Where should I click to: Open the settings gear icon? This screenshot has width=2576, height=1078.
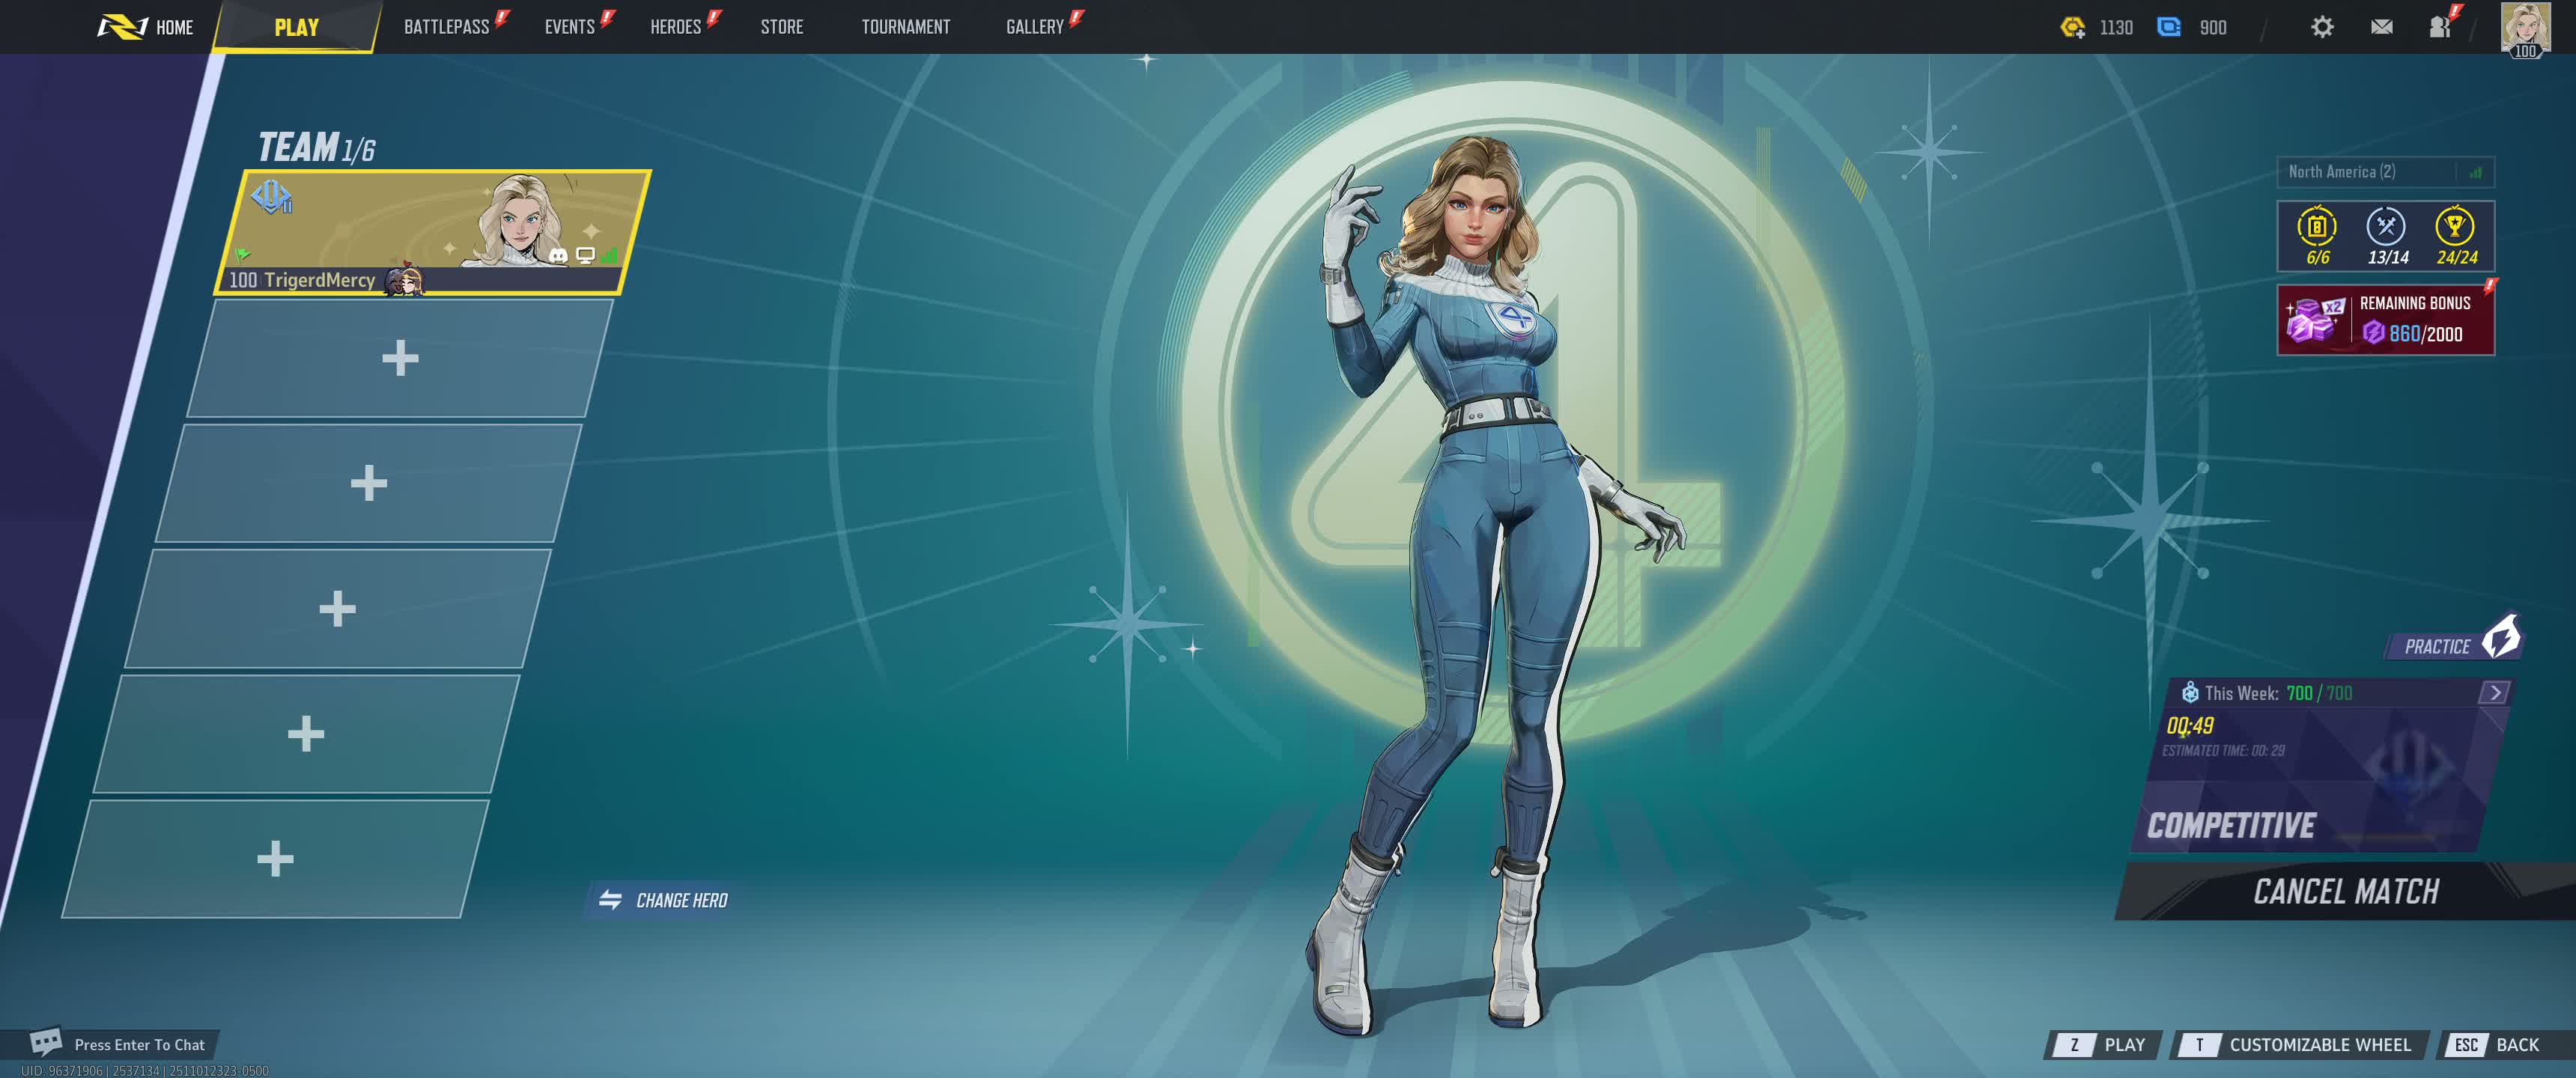(2322, 27)
